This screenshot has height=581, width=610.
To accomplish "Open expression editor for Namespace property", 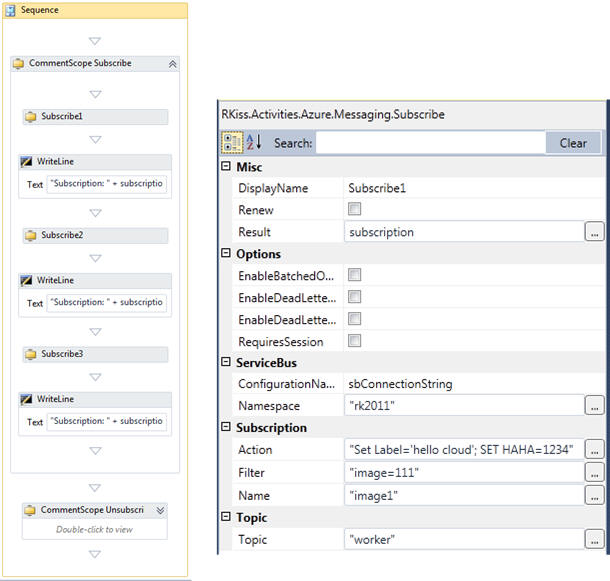I will click(x=594, y=405).
